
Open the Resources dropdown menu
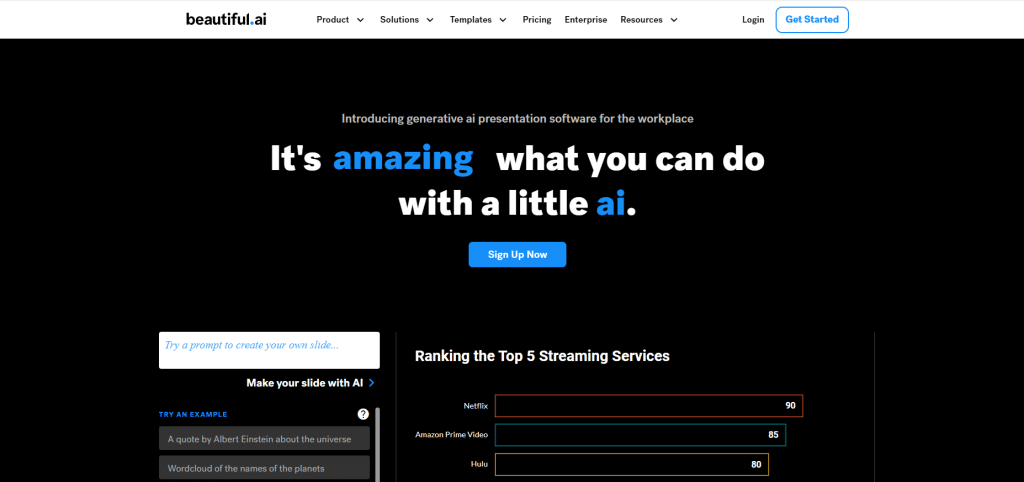[648, 20]
